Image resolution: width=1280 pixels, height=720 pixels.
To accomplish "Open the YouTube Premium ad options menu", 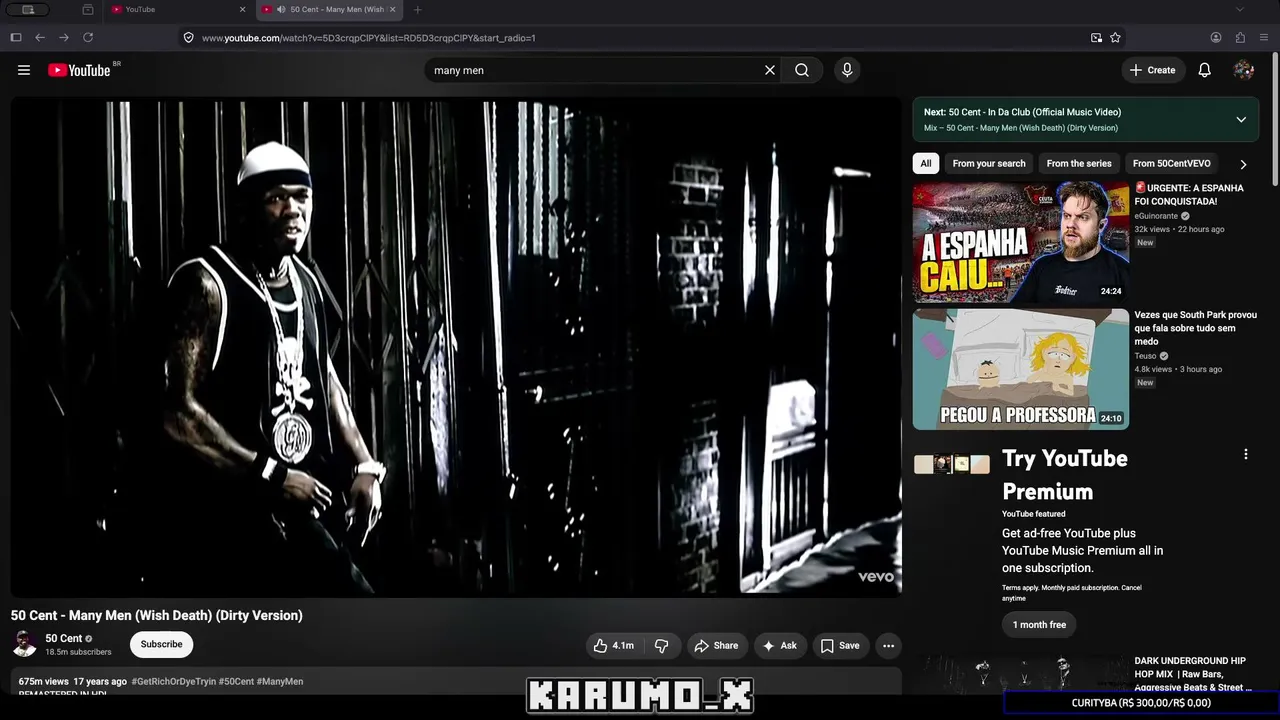I will (1246, 454).
